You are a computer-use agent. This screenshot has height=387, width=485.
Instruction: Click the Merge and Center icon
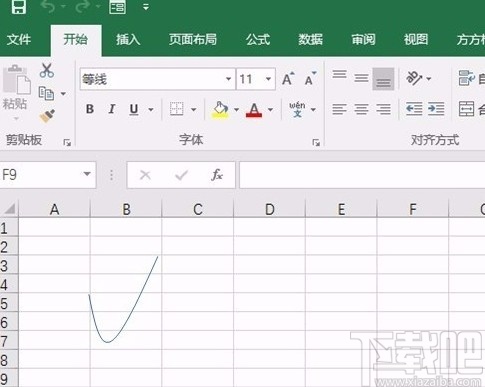[466, 109]
